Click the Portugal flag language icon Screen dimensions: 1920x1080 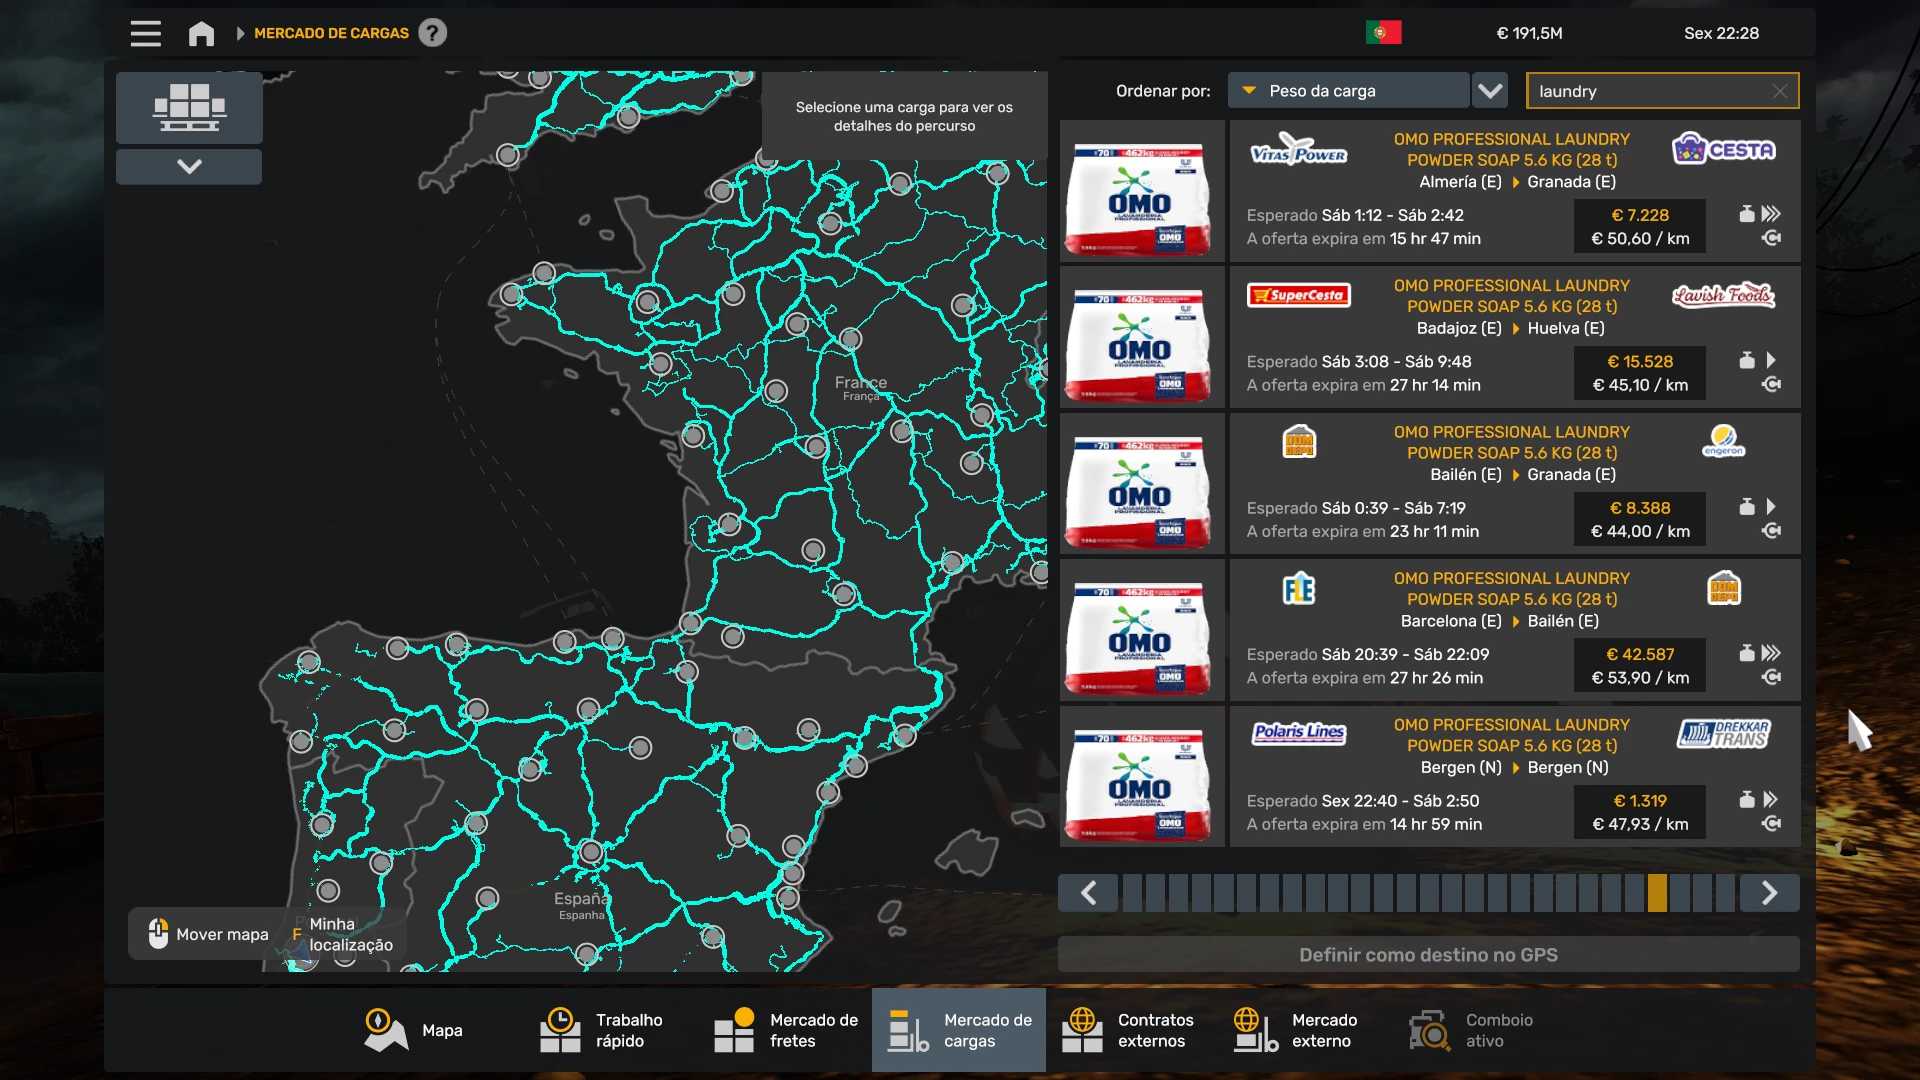tap(1383, 33)
